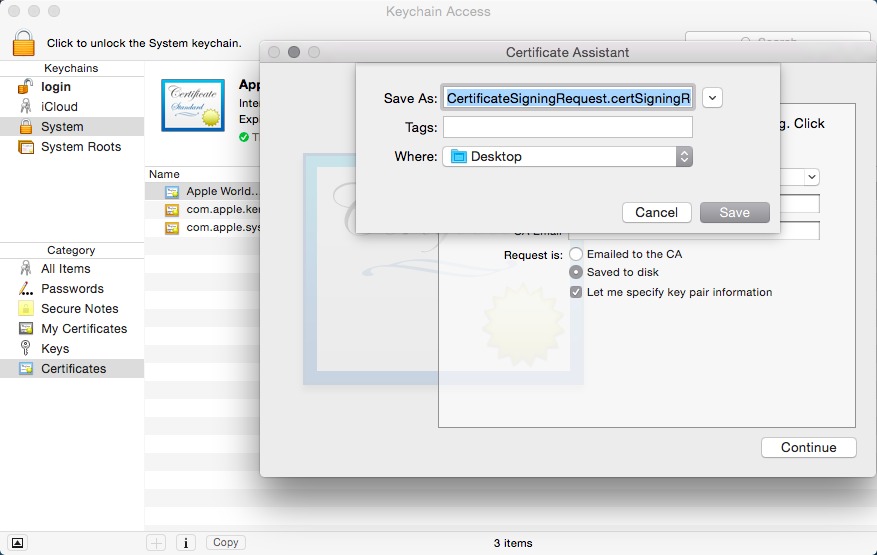The image size is (877, 555).
Task: Click Continue in Certificate Assistant
Action: (x=808, y=448)
